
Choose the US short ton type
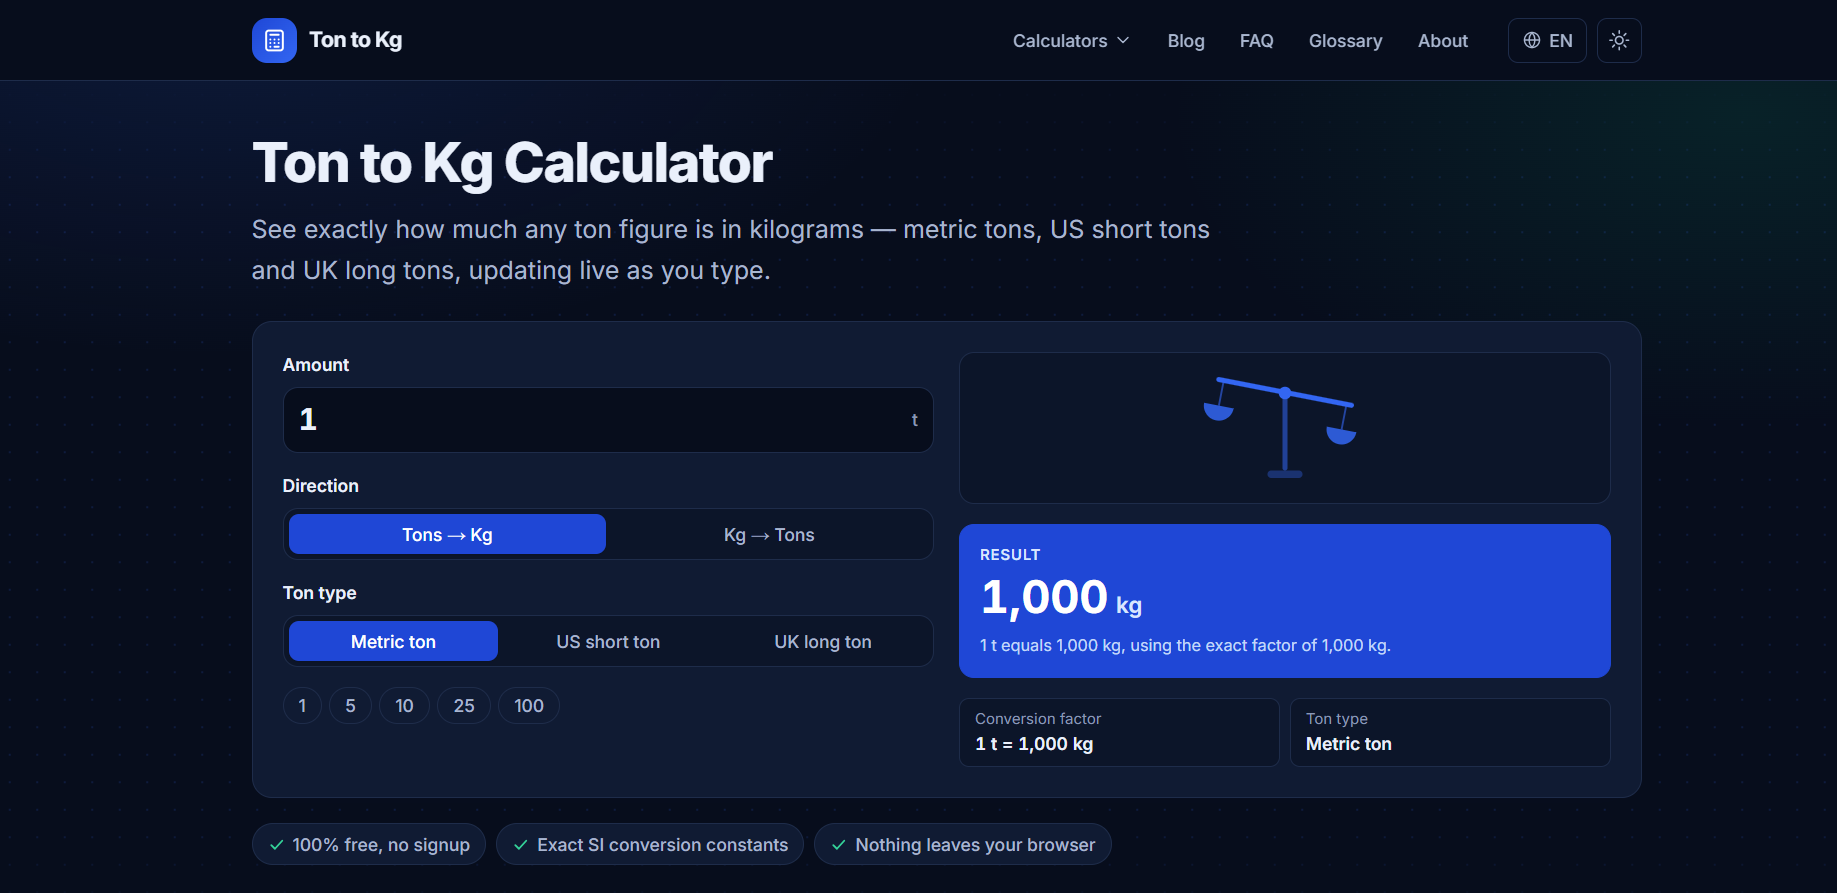(608, 641)
